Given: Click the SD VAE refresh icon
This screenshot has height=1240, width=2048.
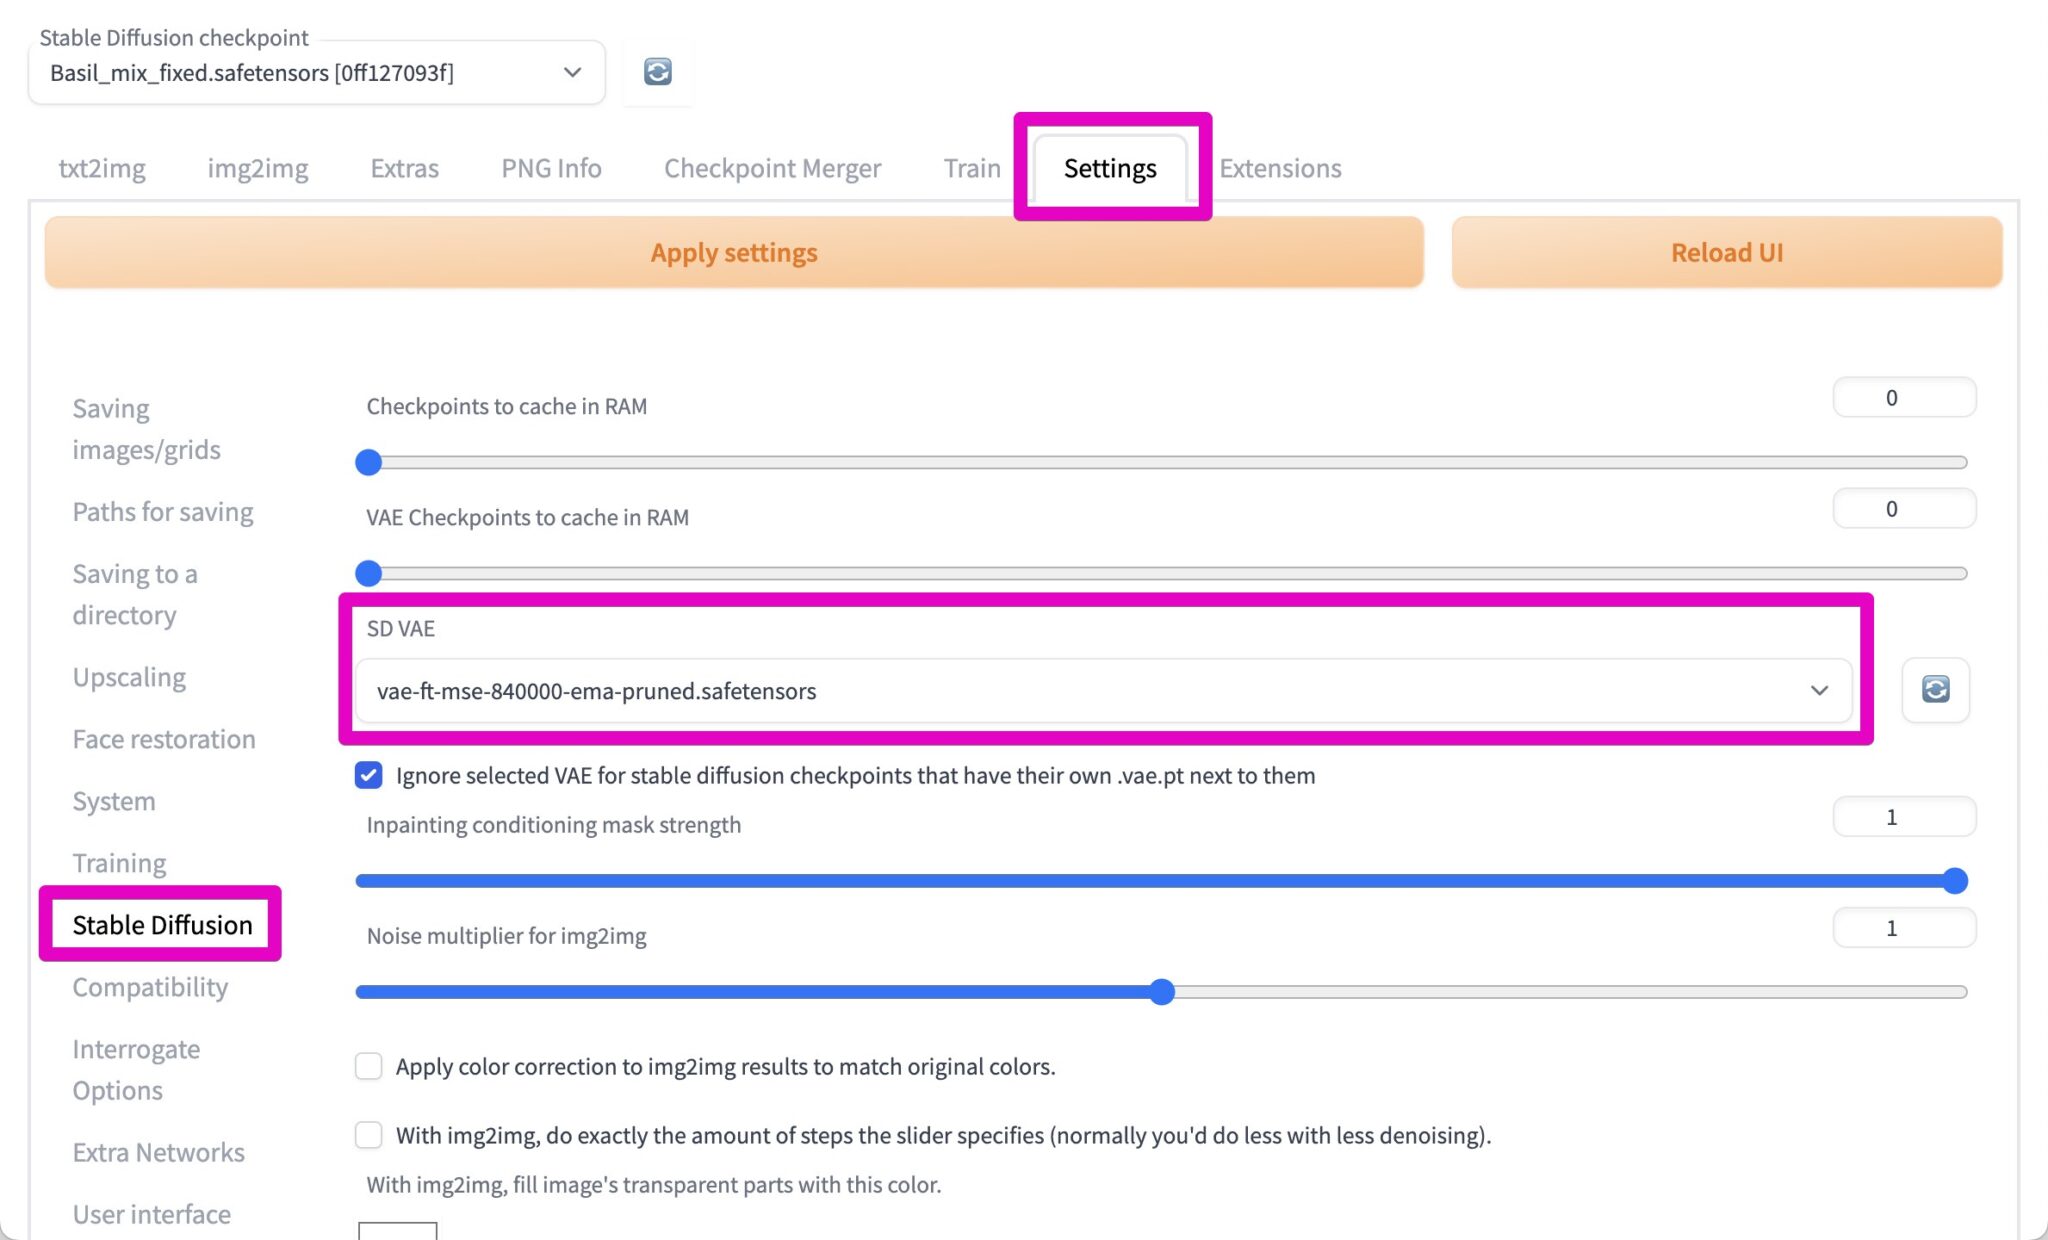Looking at the screenshot, I should [1935, 689].
